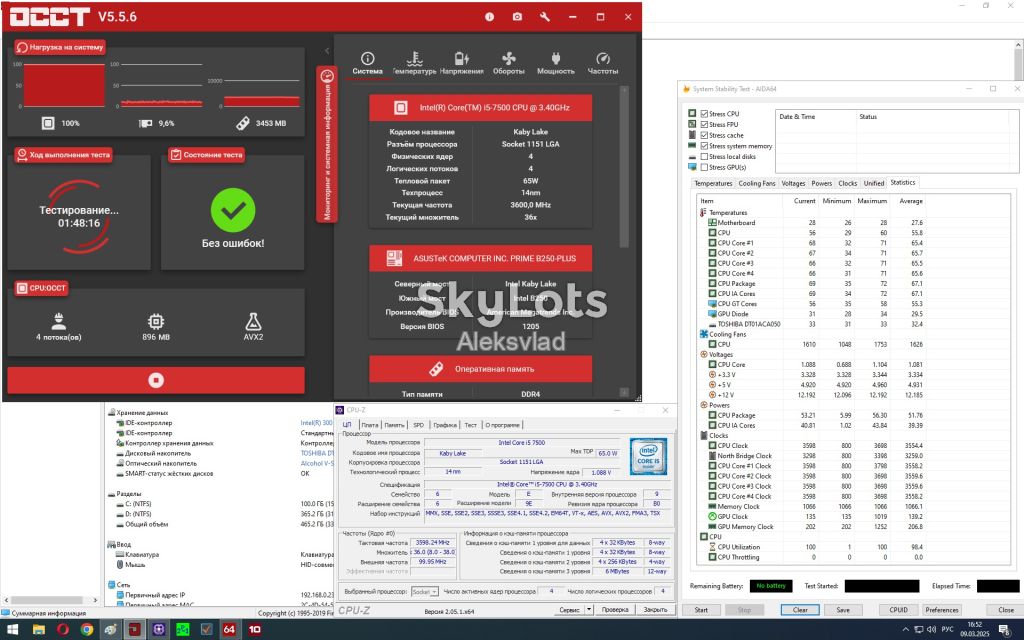Toggle Stress system memory checkbox

[704, 146]
